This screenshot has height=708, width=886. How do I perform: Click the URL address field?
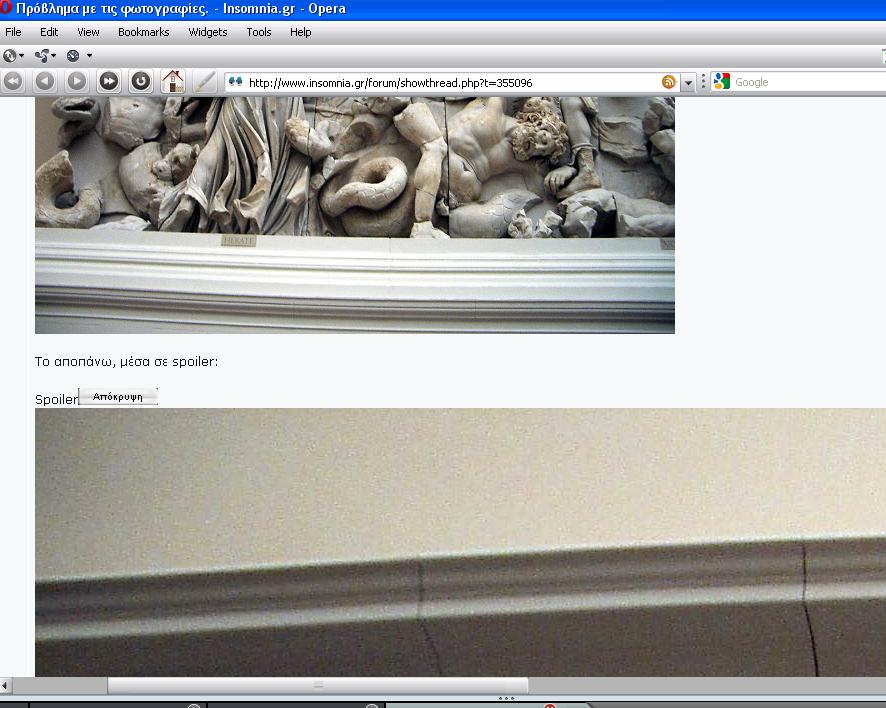coord(452,82)
